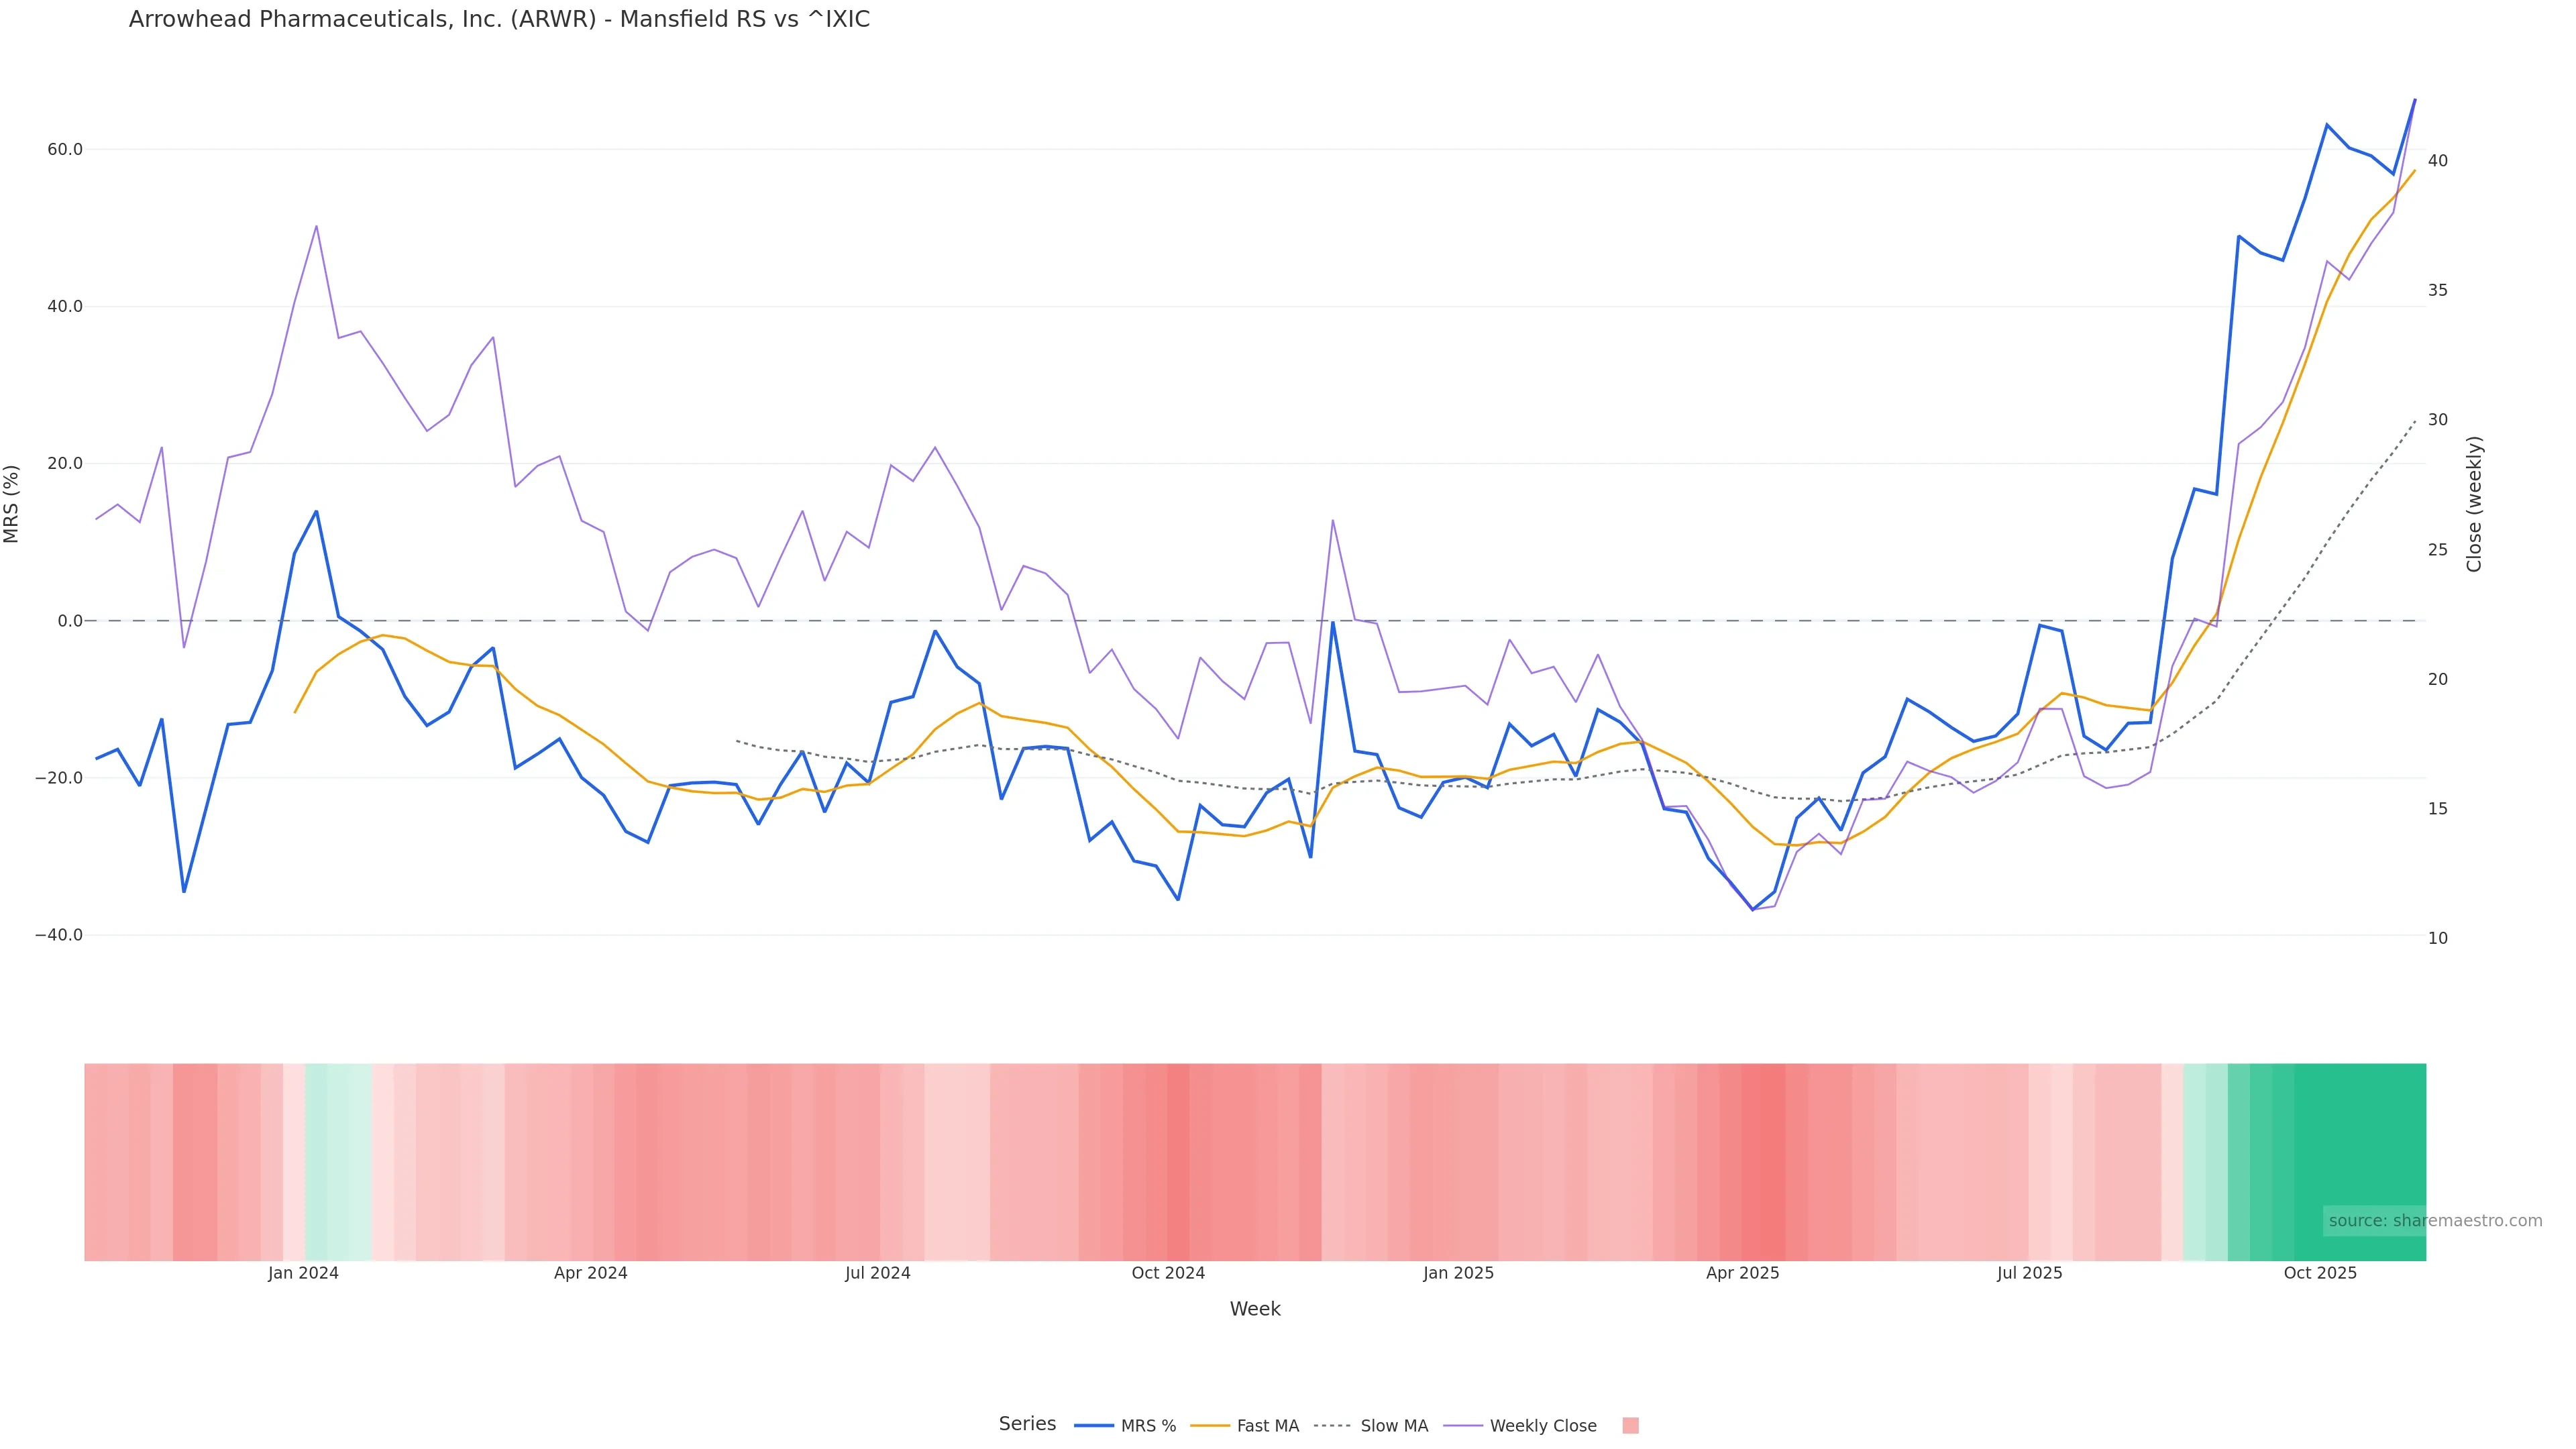2576x1449 pixels.
Task: Click the Jul 2024 axis tick label
Action: click(x=878, y=1273)
